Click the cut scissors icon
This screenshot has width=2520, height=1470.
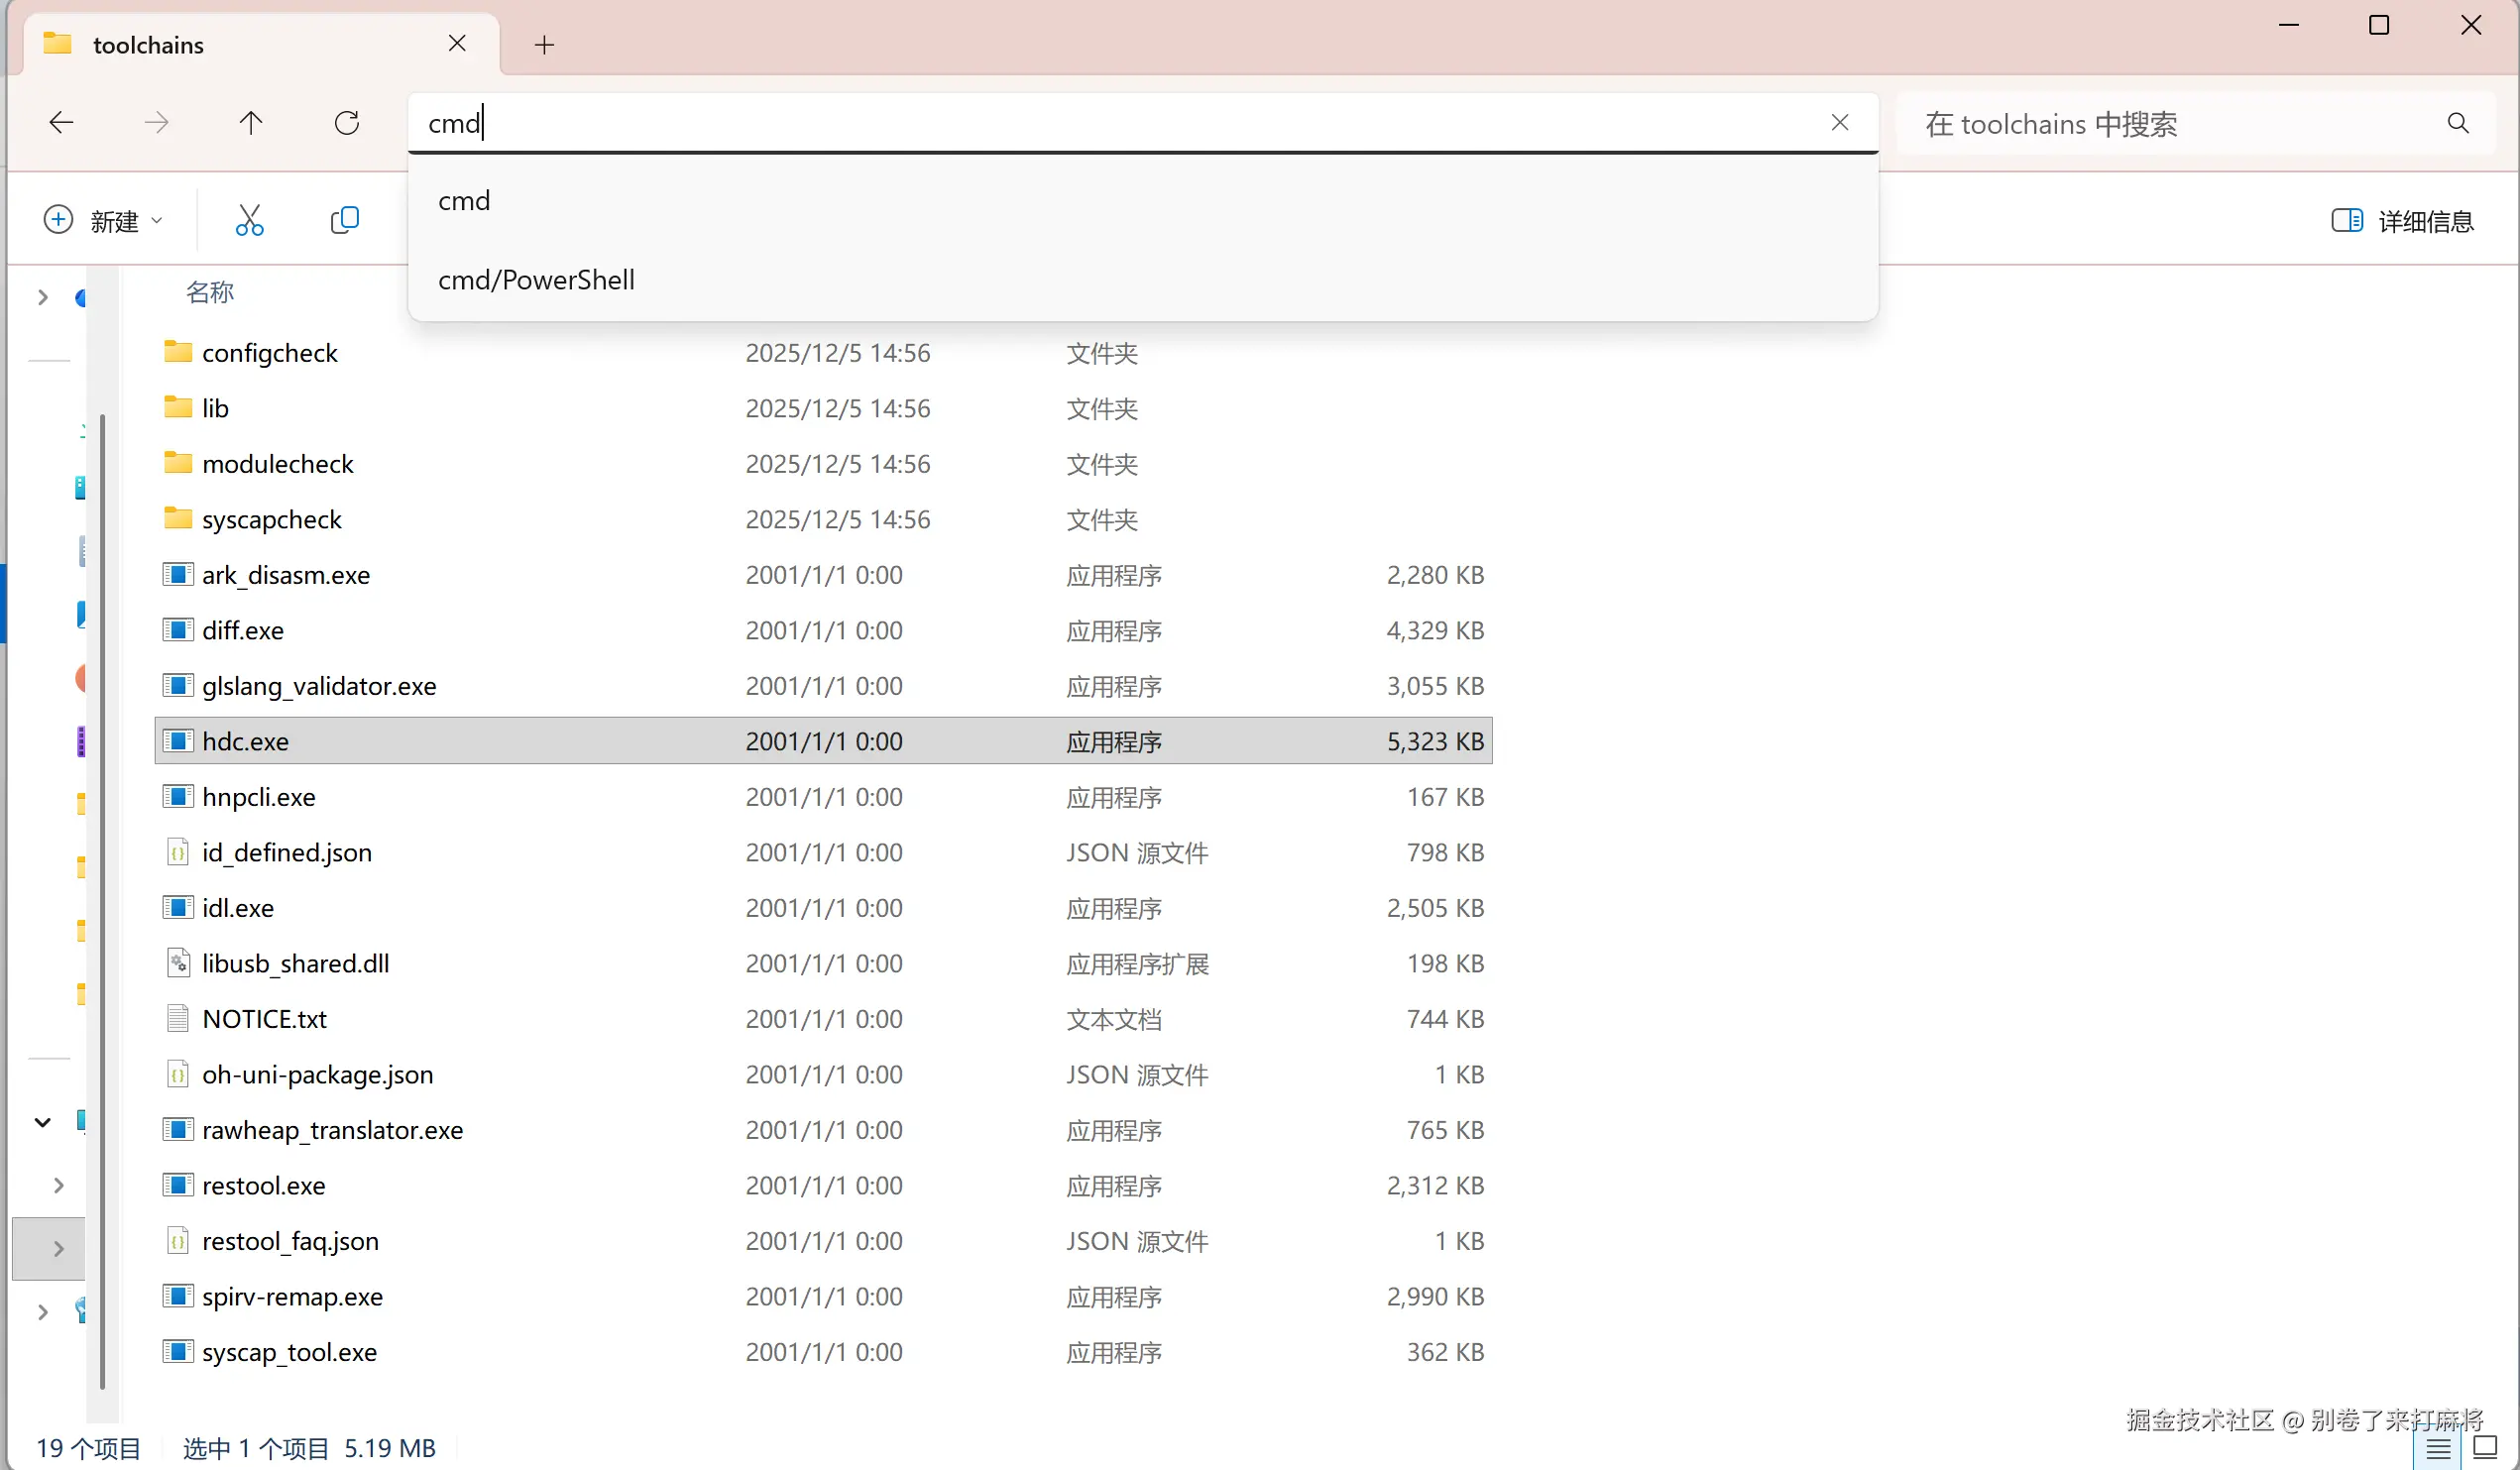point(249,220)
